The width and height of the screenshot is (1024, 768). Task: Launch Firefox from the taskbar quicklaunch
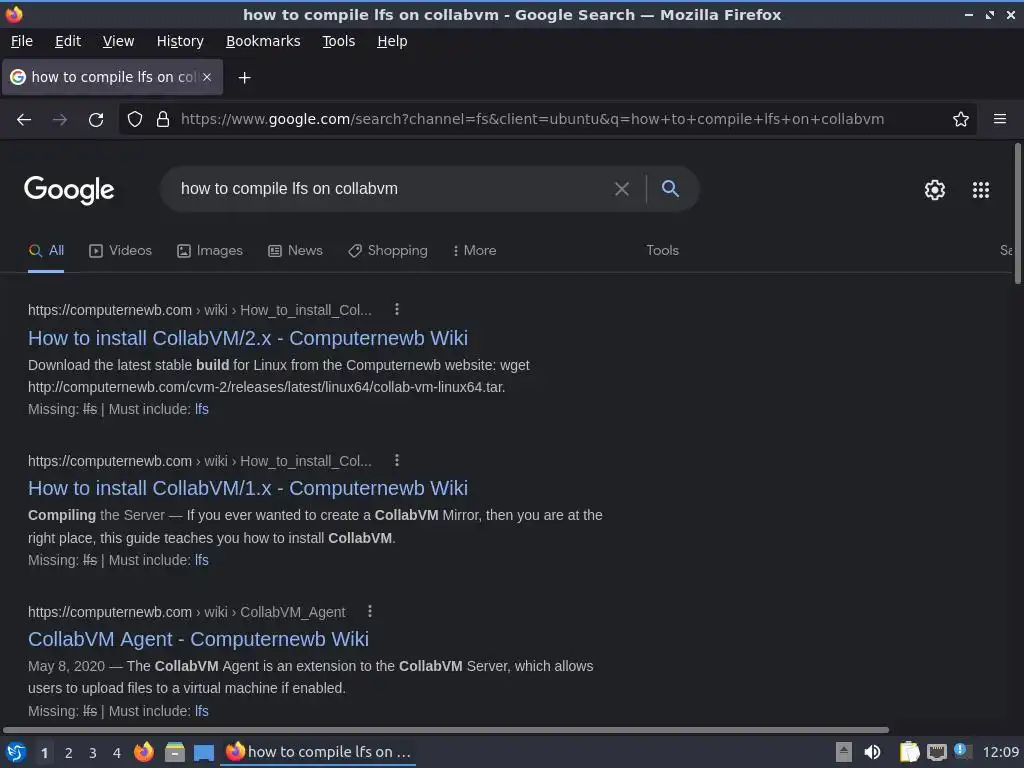coord(144,752)
